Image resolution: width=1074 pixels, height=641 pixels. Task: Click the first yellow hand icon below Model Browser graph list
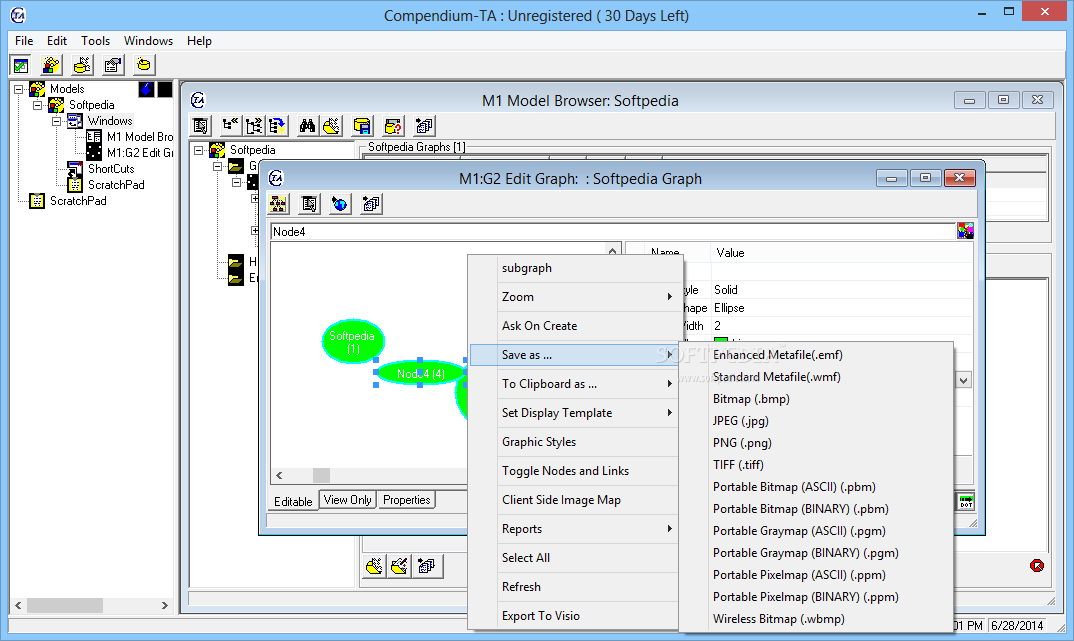pyautogui.click(x=374, y=566)
